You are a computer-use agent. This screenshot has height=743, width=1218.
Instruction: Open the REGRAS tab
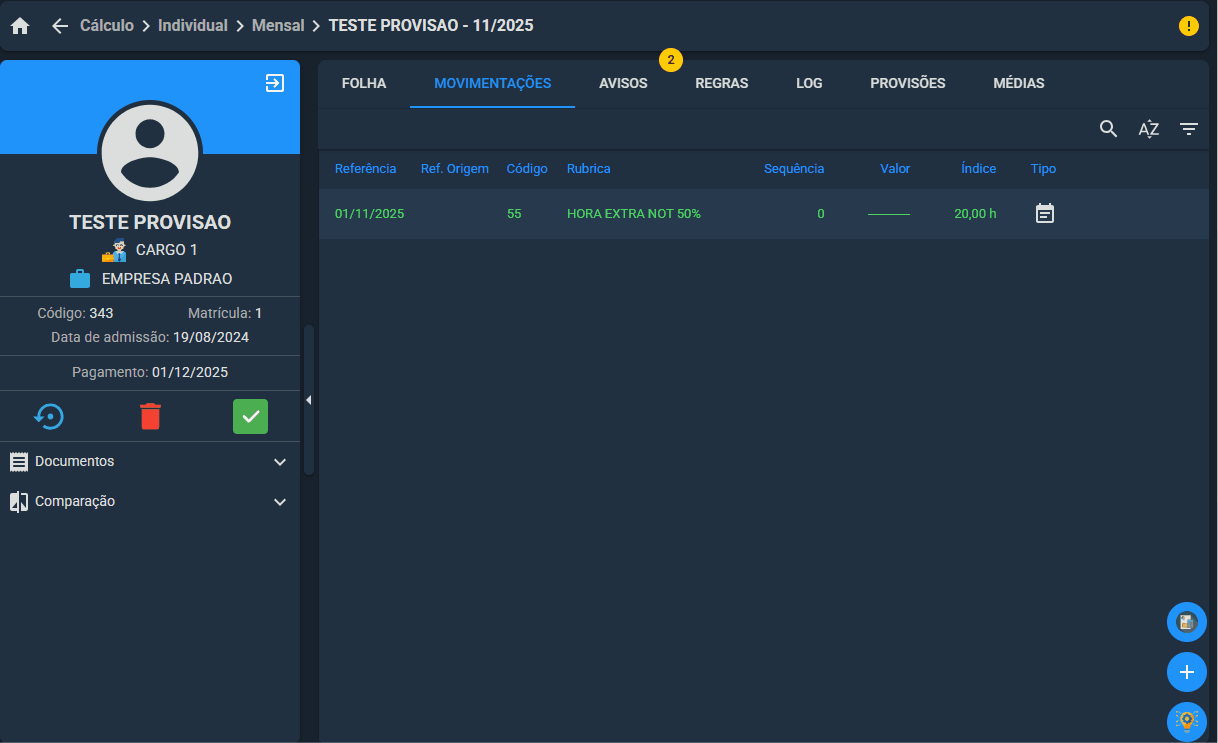click(722, 83)
